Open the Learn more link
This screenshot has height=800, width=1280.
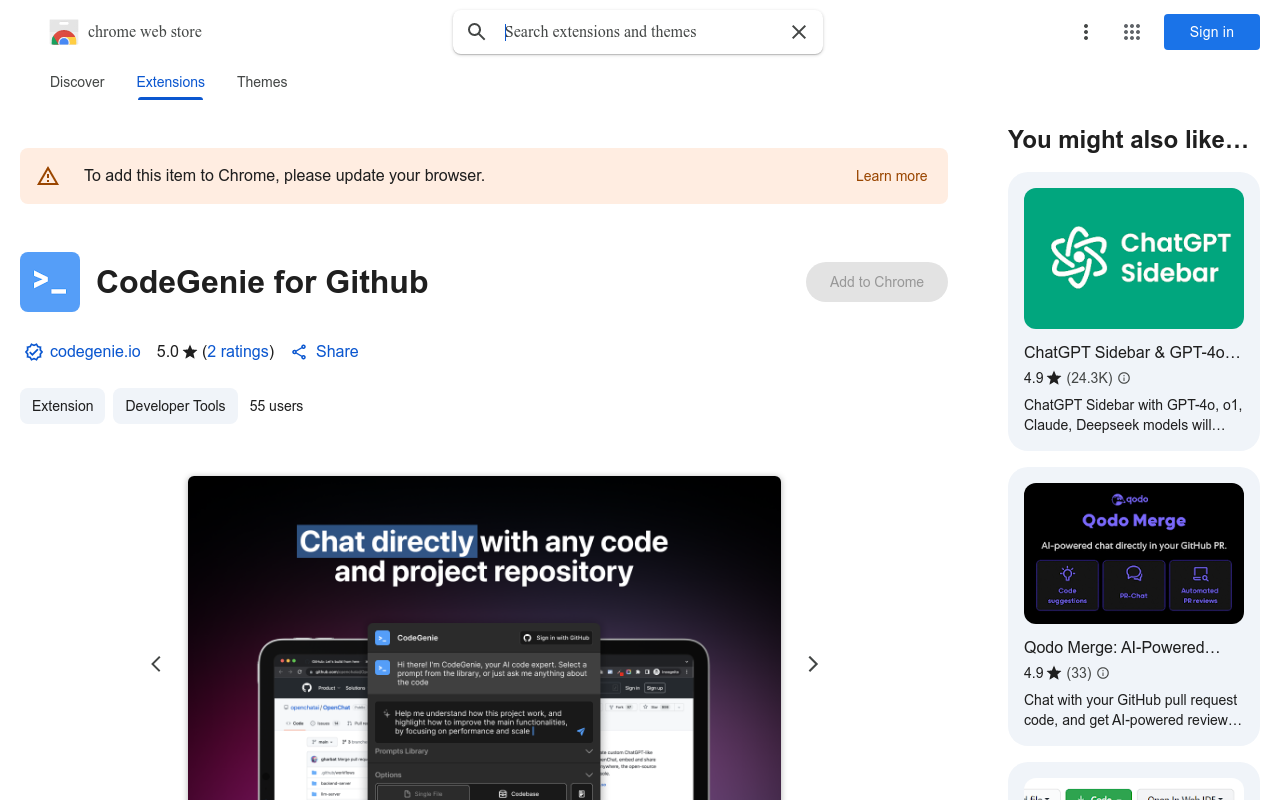click(891, 176)
